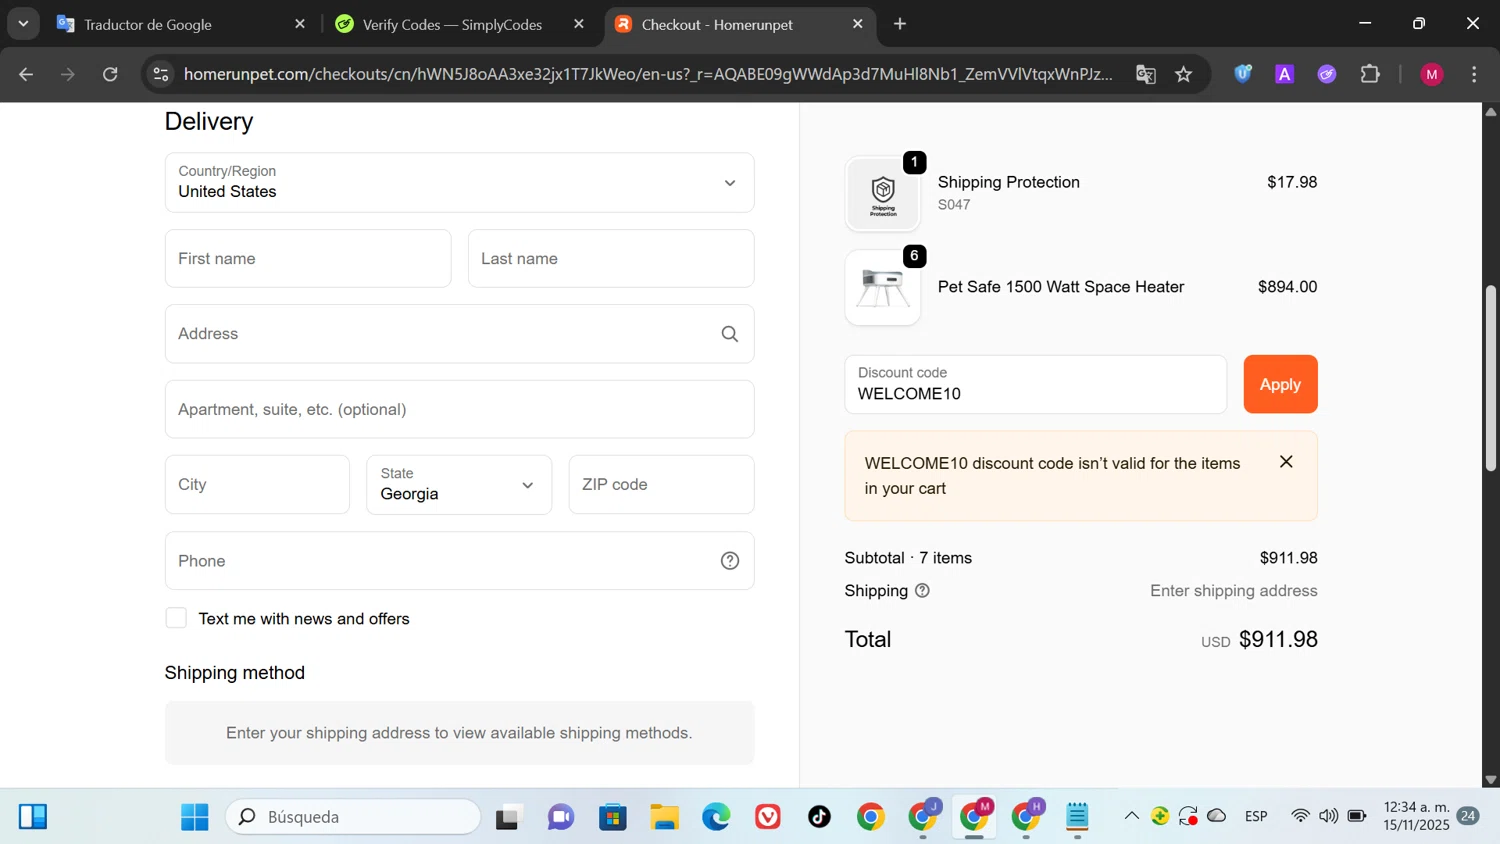Open the Chrome three-dot menu
The width and height of the screenshot is (1500, 844).
tap(1474, 74)
